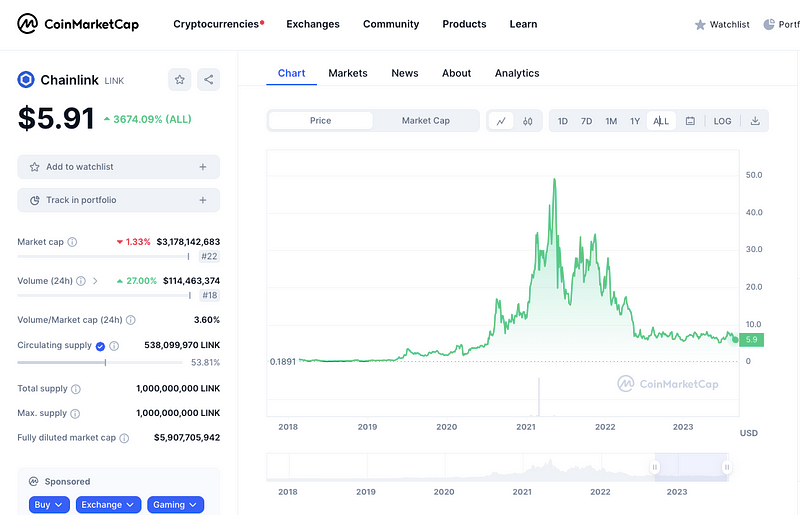The width and height of the screenshot is (800, 515).
Task: Click the star favorite icon beside Chainlink
Action: pyautogui.click(x=179, y=80)
